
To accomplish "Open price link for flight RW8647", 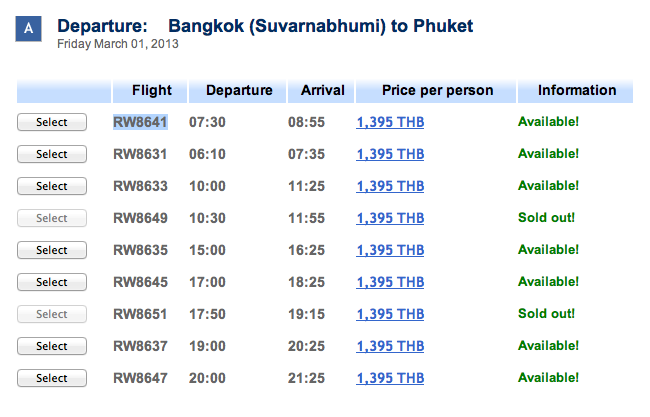I will tap(390, 378).
